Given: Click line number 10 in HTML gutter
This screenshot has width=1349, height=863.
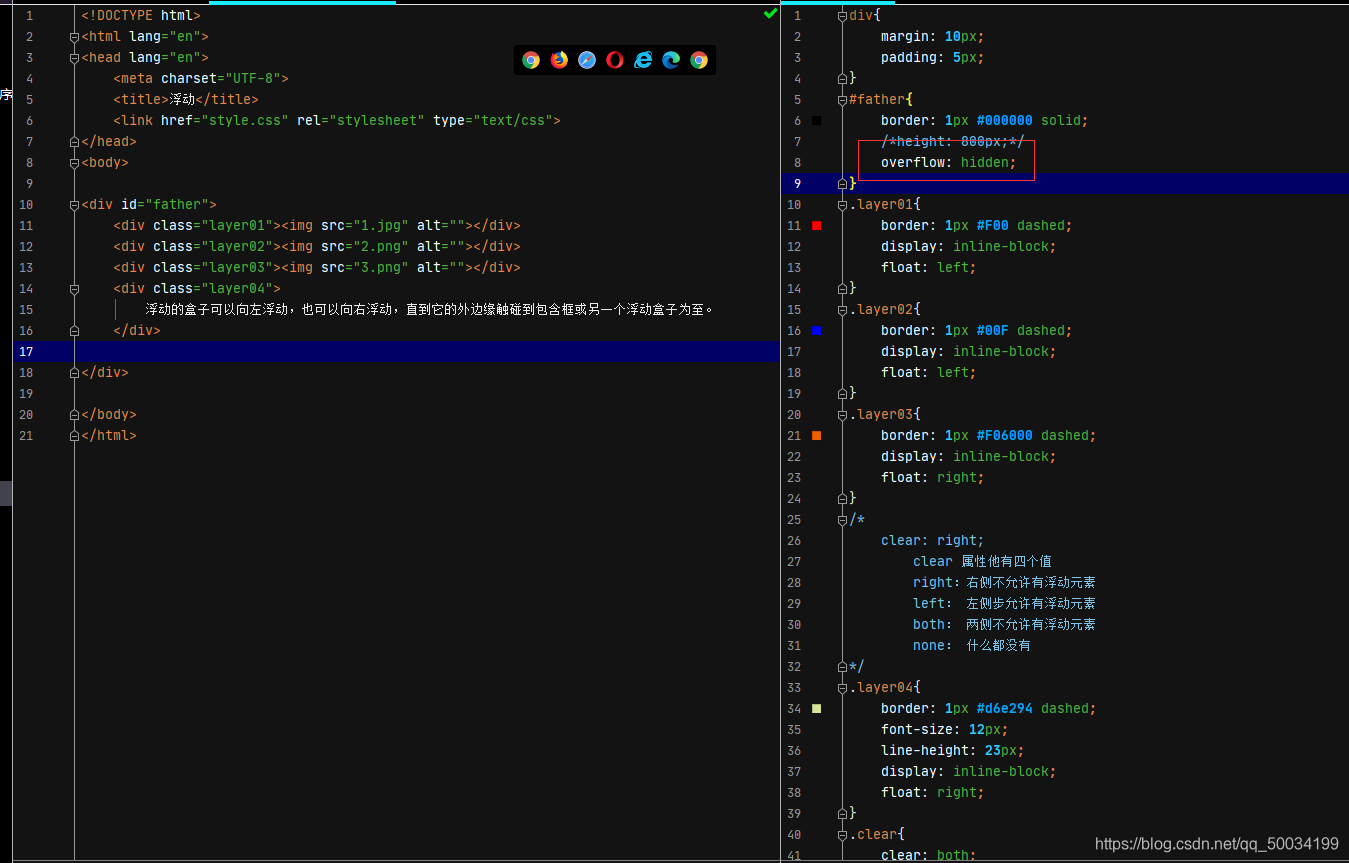Looking at the screenshot, I should (x=26, y=205).
